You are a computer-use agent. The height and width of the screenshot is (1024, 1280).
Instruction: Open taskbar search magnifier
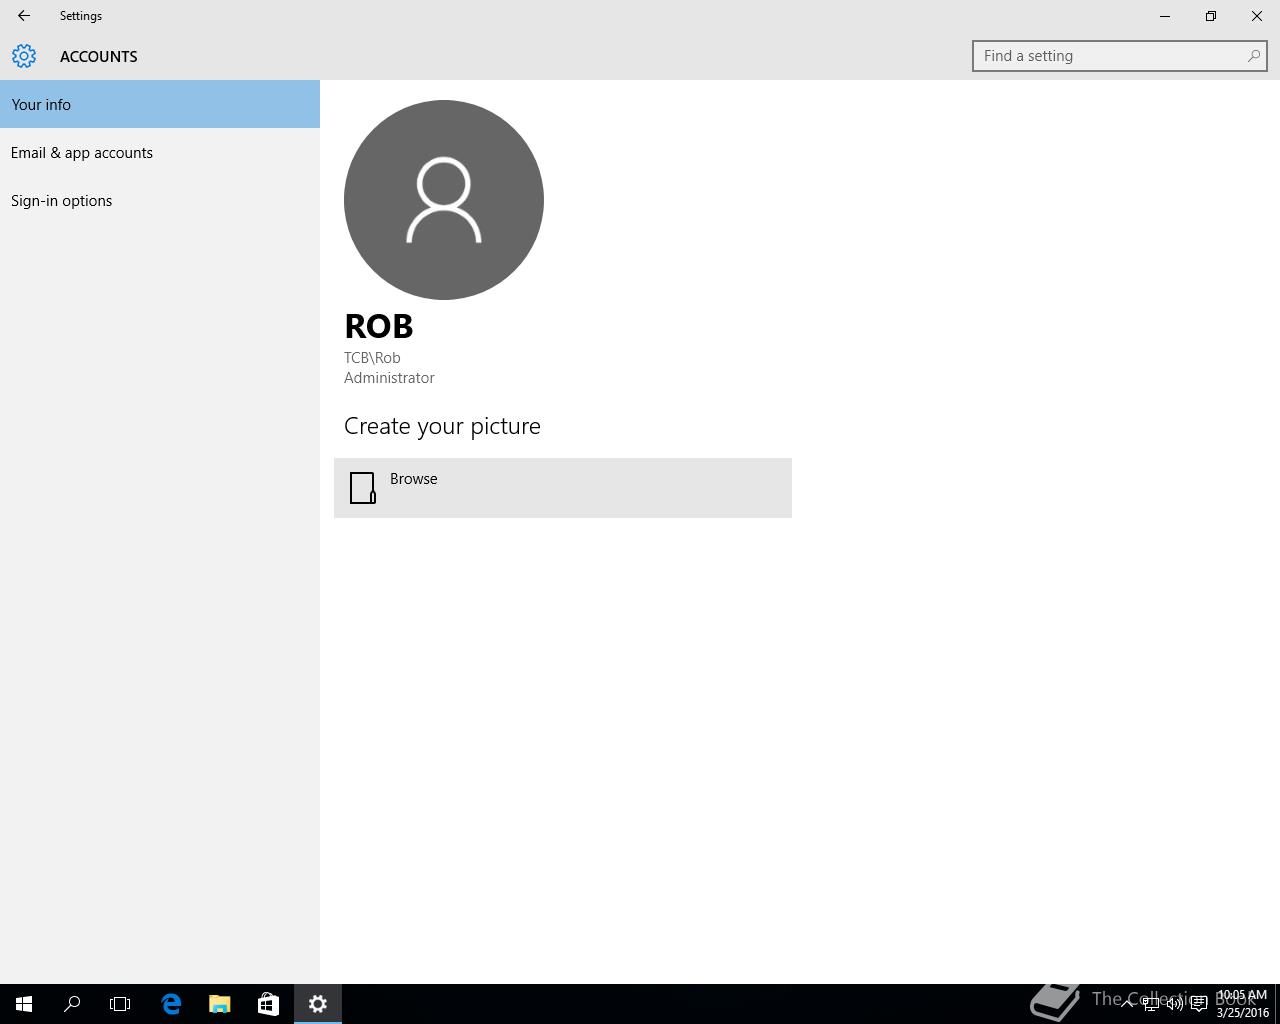pos(72,1004)
